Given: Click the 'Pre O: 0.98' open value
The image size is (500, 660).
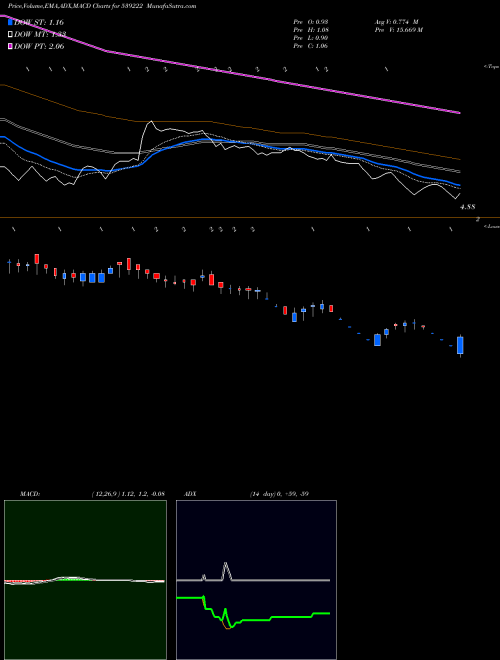Looking at the screenshot, I should coord(311,22).
